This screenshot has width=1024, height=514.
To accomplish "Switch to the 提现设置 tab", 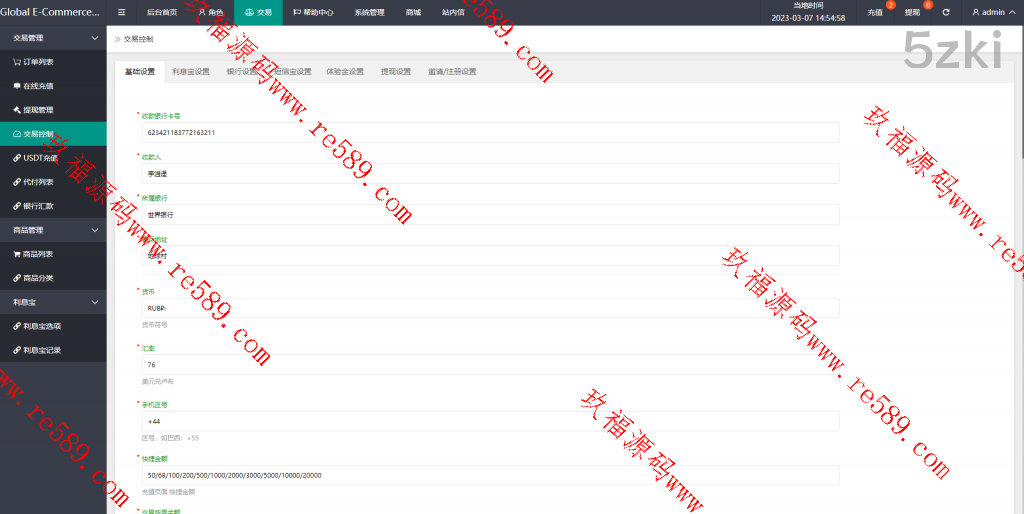I will tap(396, 72).
